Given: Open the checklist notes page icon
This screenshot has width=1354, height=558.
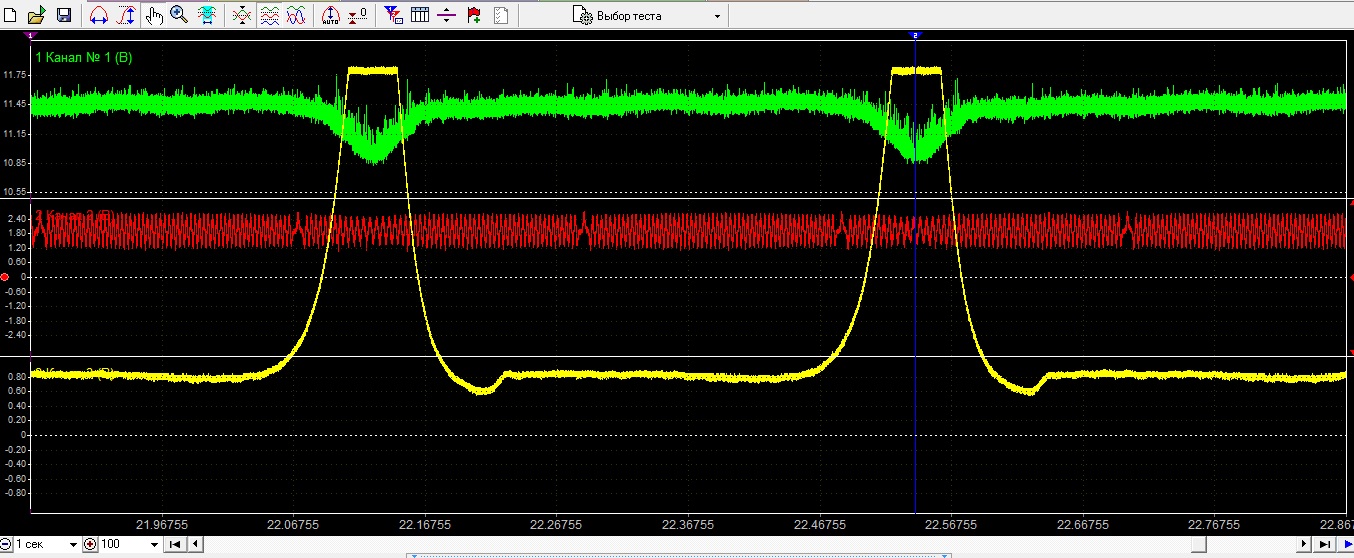Looking at the screenshot, I should pos(500,15).
